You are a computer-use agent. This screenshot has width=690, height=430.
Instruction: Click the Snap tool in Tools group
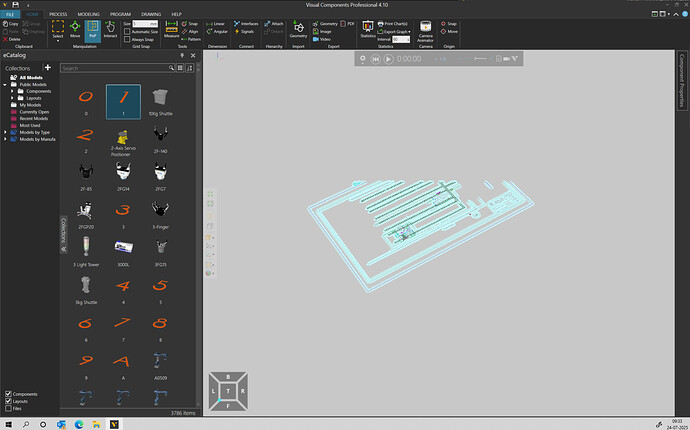click(190, 24)
